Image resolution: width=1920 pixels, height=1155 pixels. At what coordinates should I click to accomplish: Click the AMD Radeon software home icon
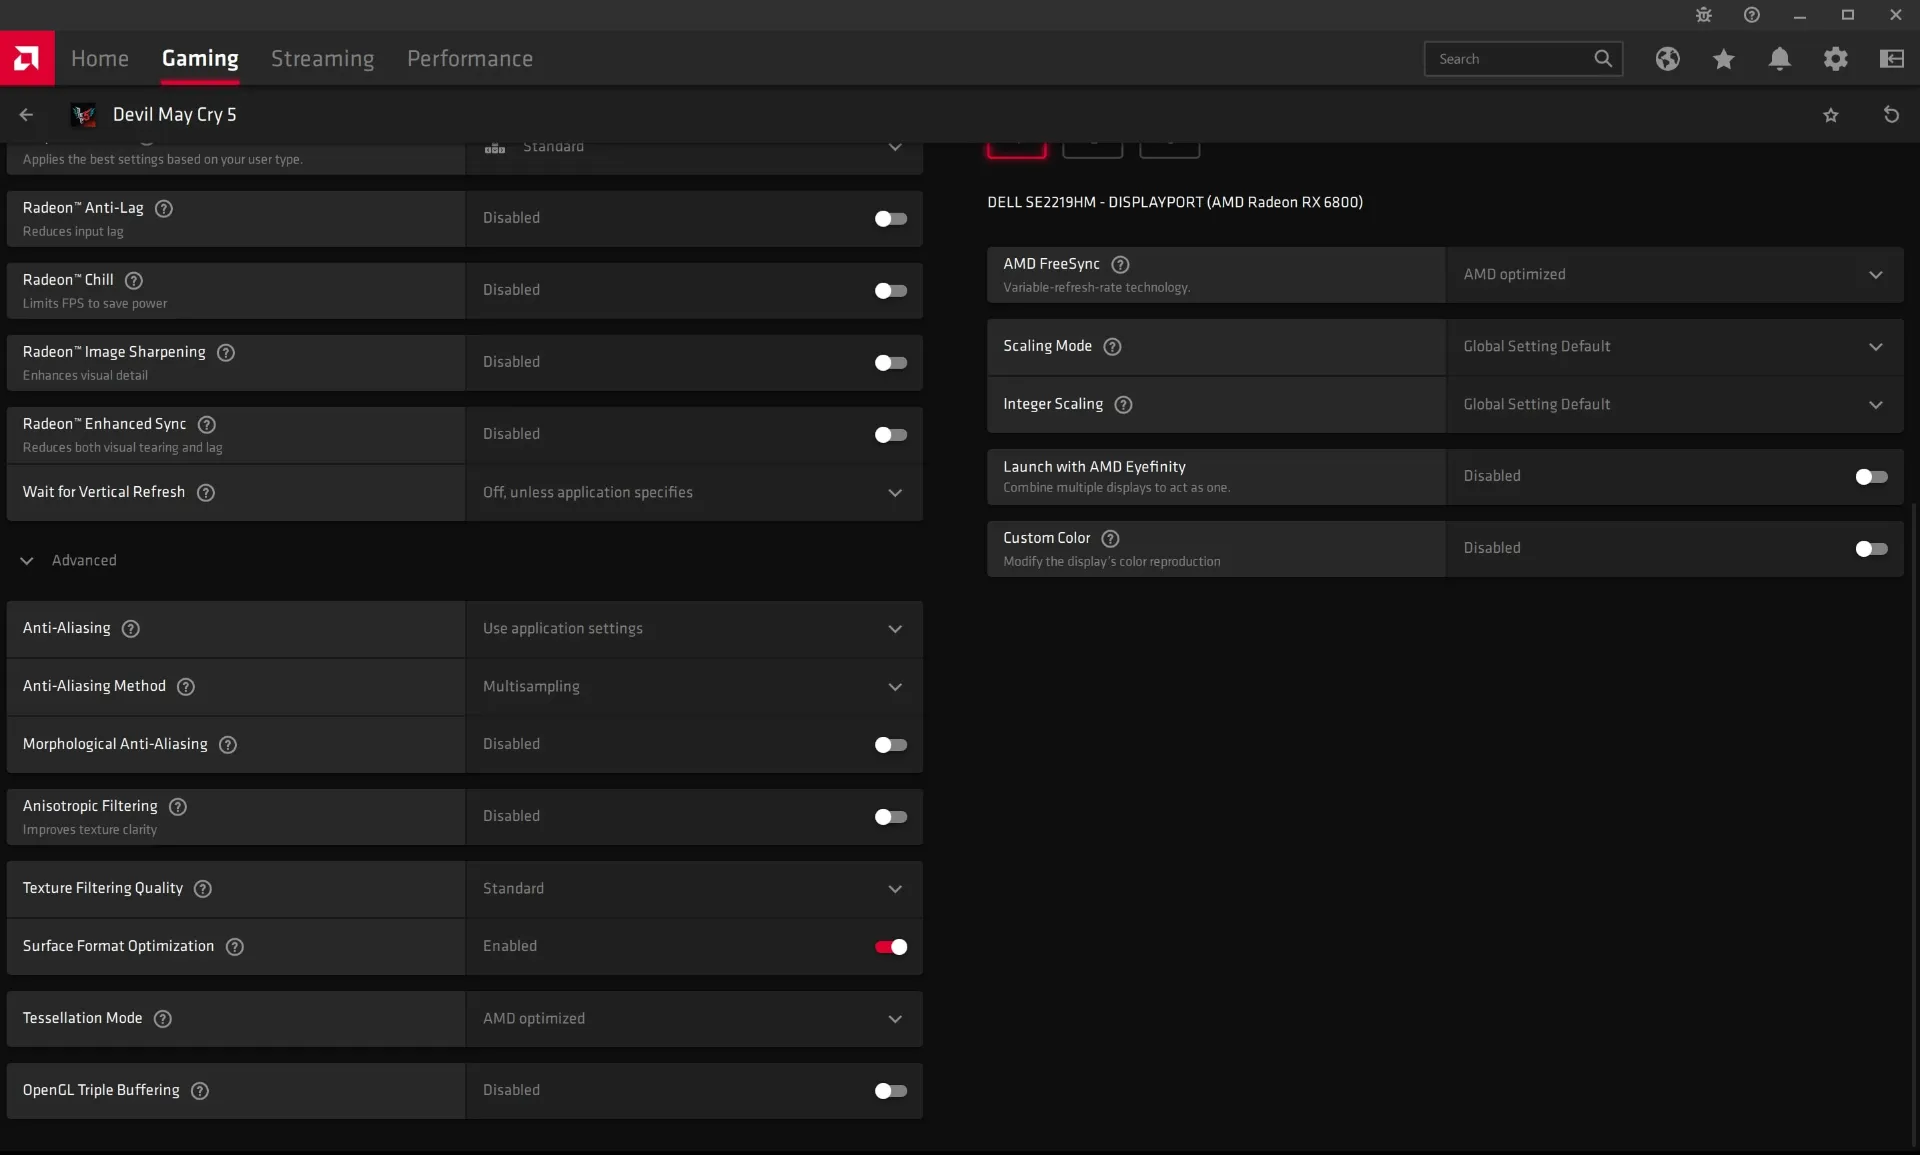26,58
